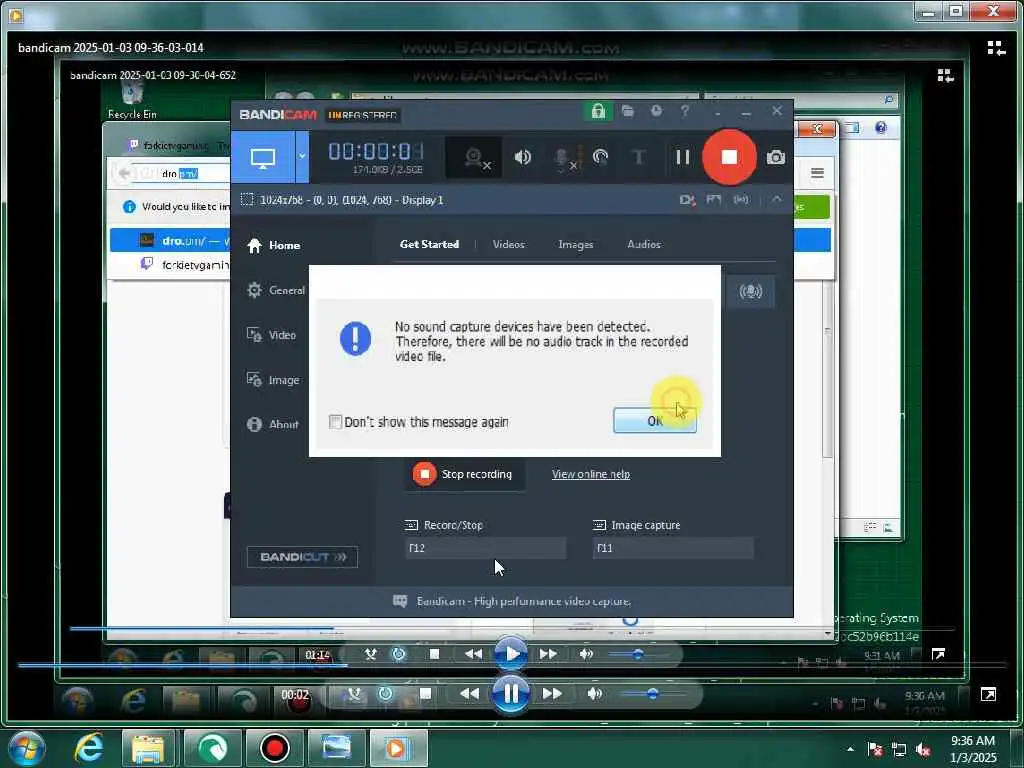
Task: Take a screenshot with Bandicam's camera icon
Action: [x=775, y=157]
